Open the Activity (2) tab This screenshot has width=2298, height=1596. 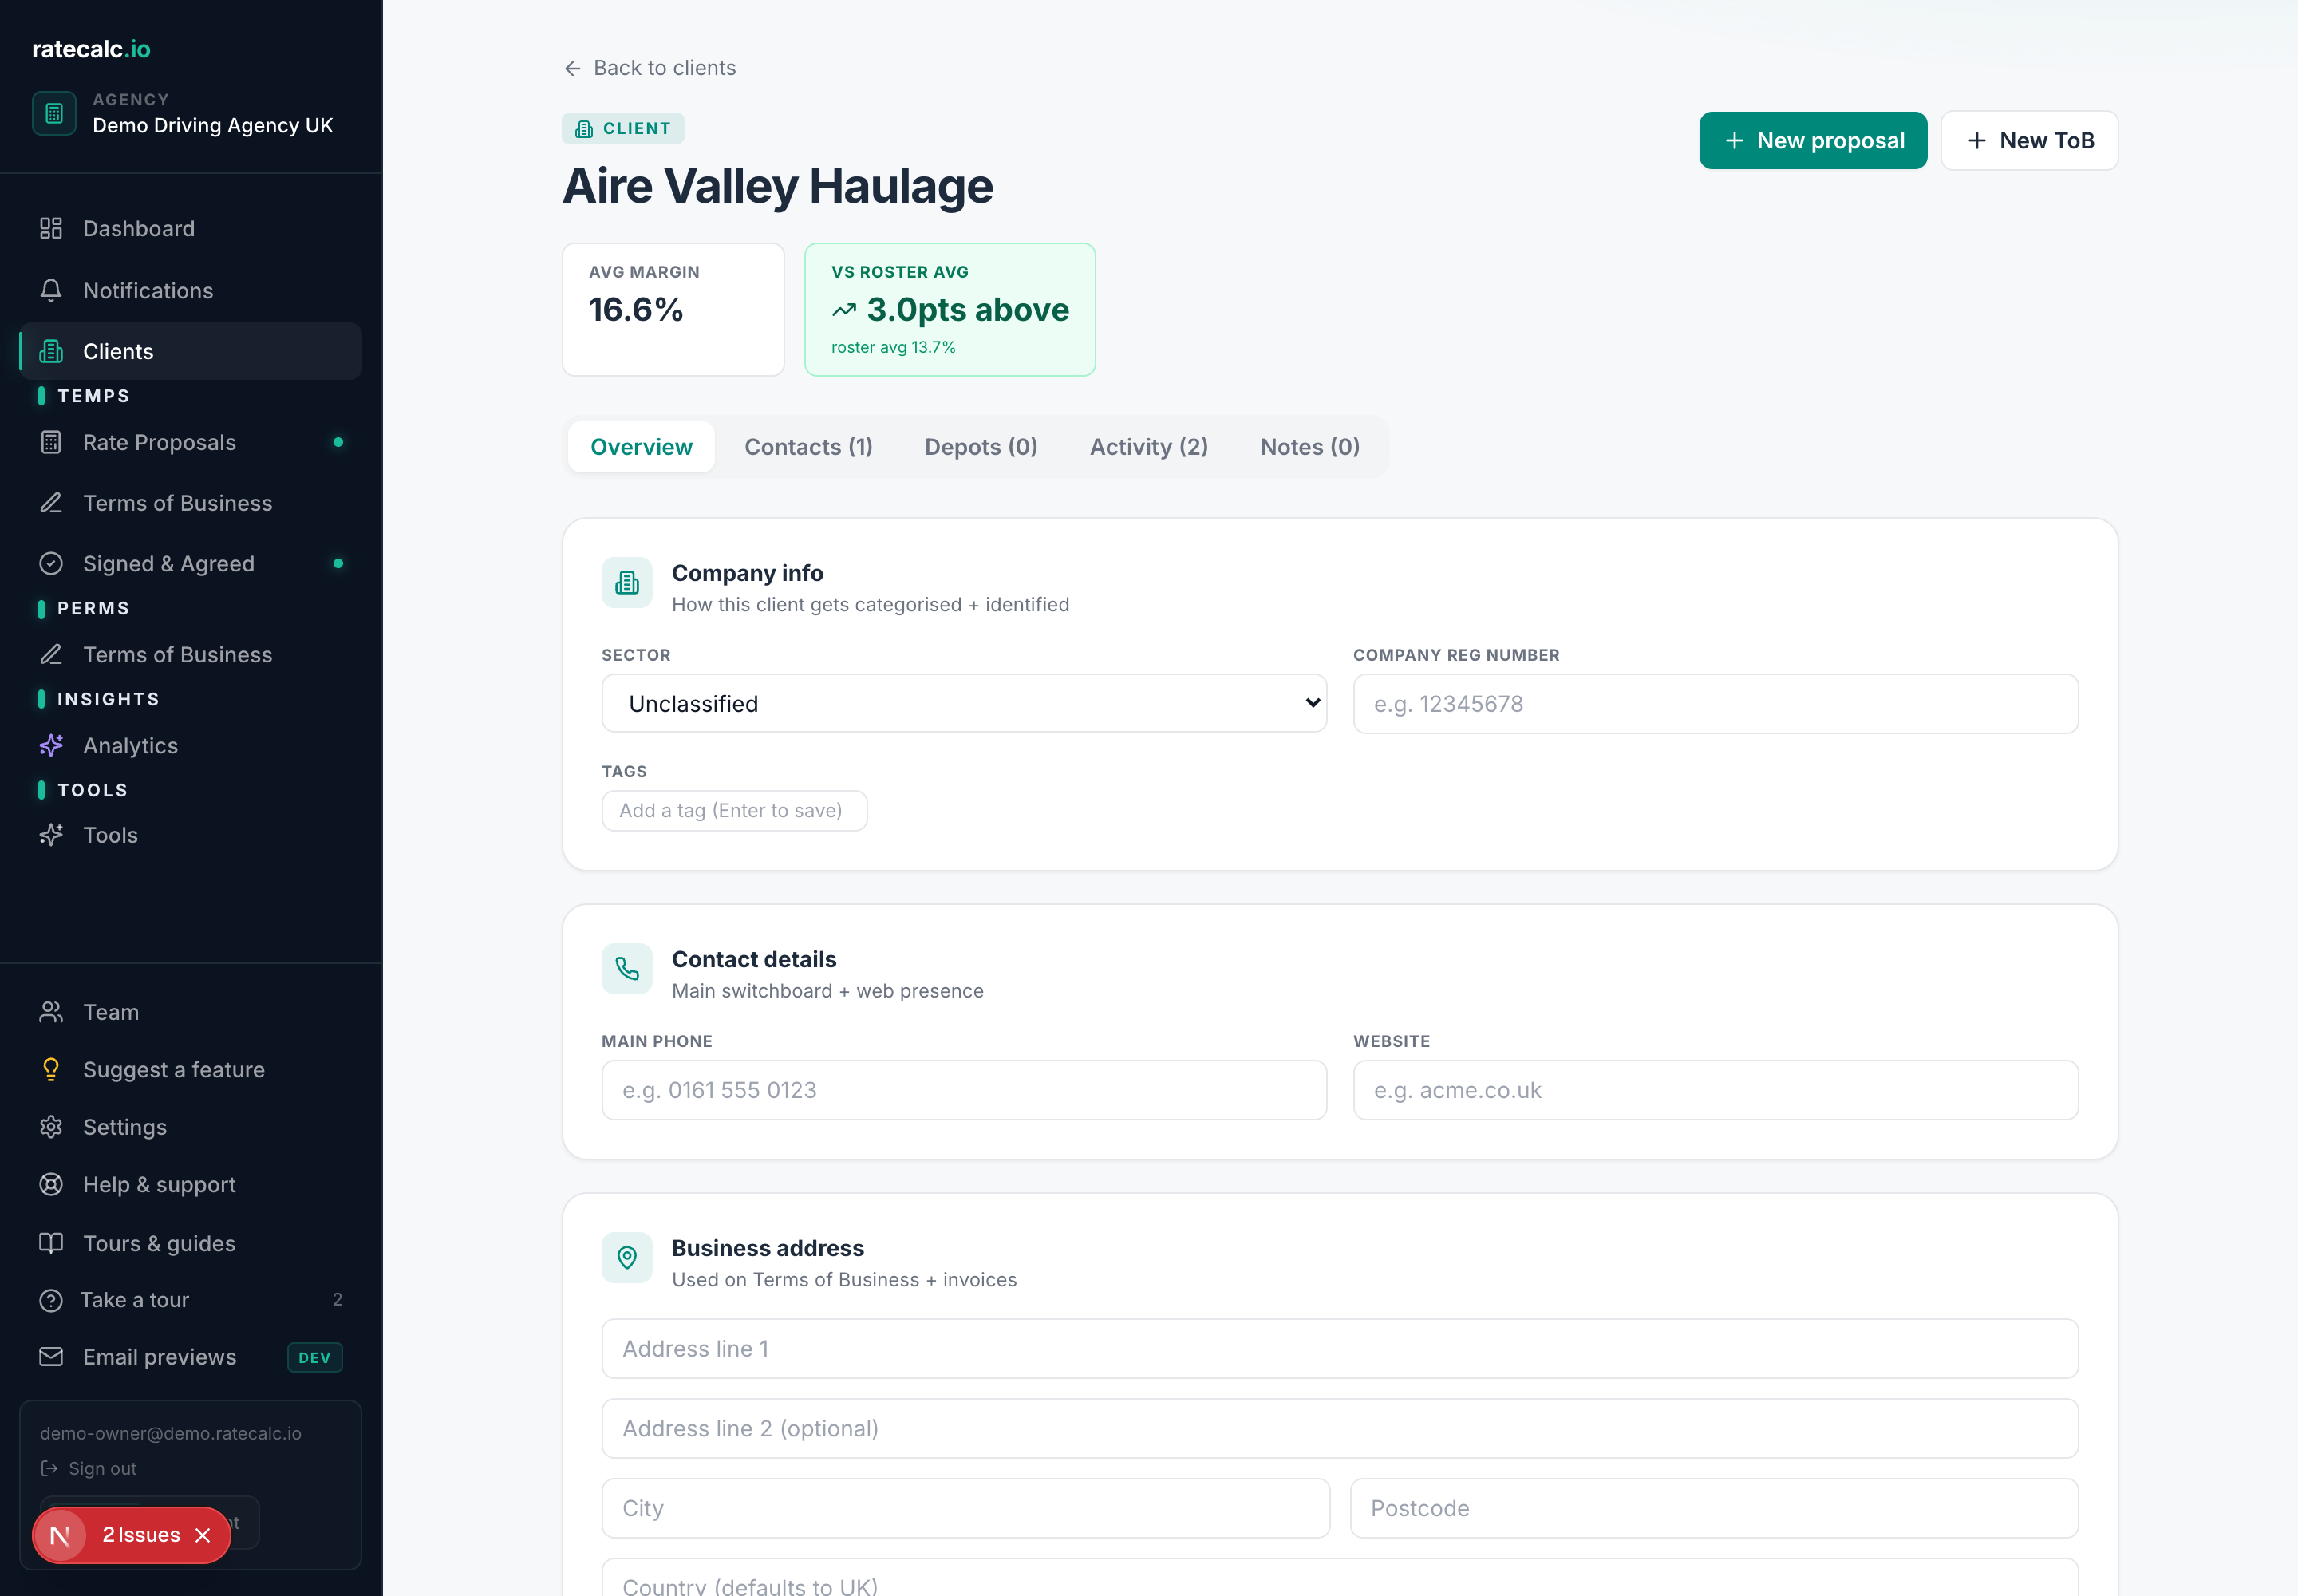pyautogui.click(x=1149, y=447)
